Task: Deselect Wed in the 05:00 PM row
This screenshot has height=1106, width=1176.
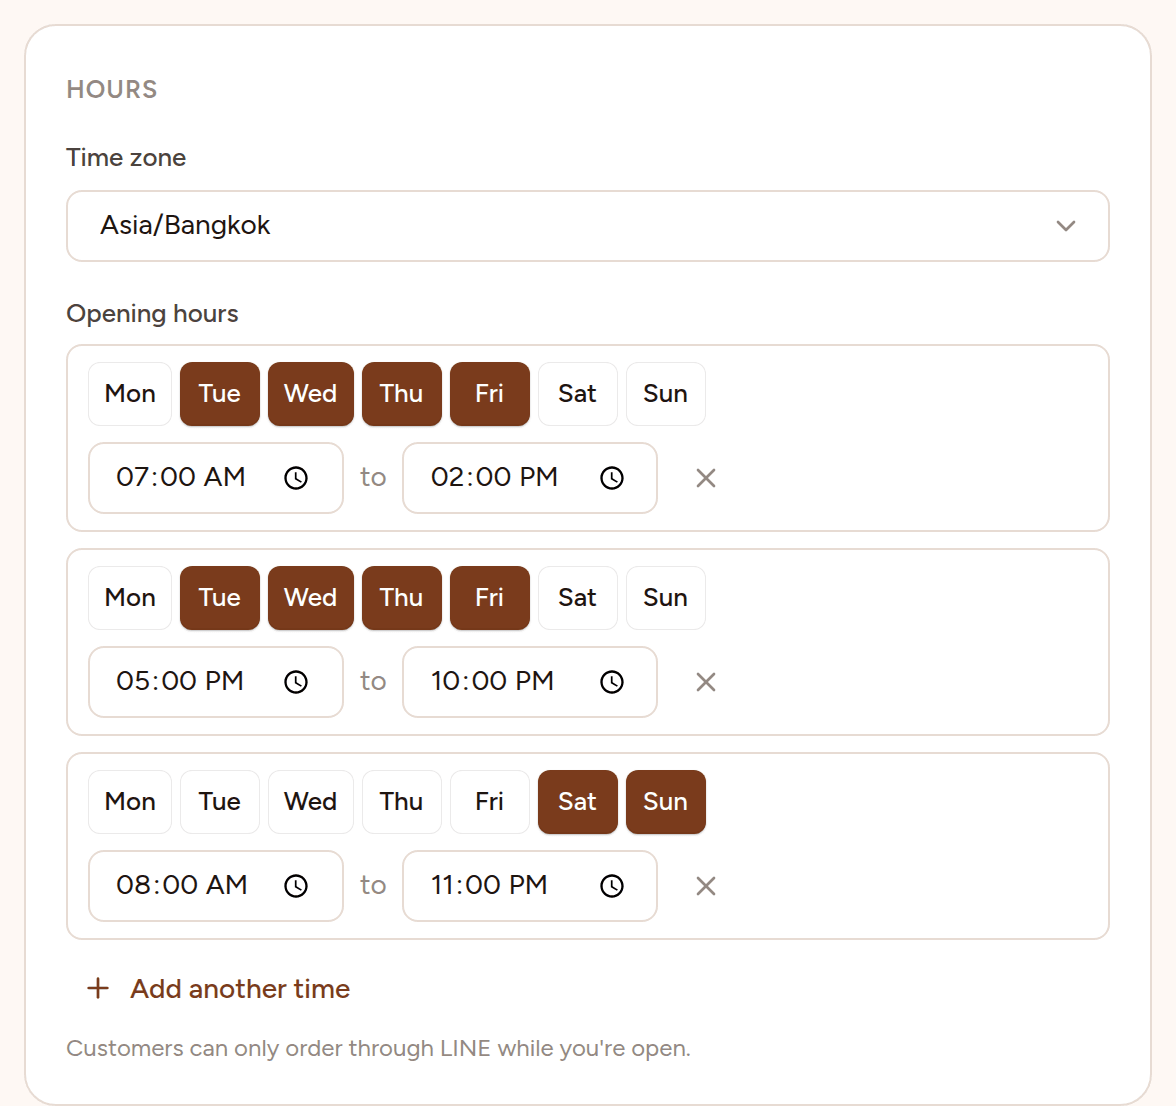Action: coord(310,598)
